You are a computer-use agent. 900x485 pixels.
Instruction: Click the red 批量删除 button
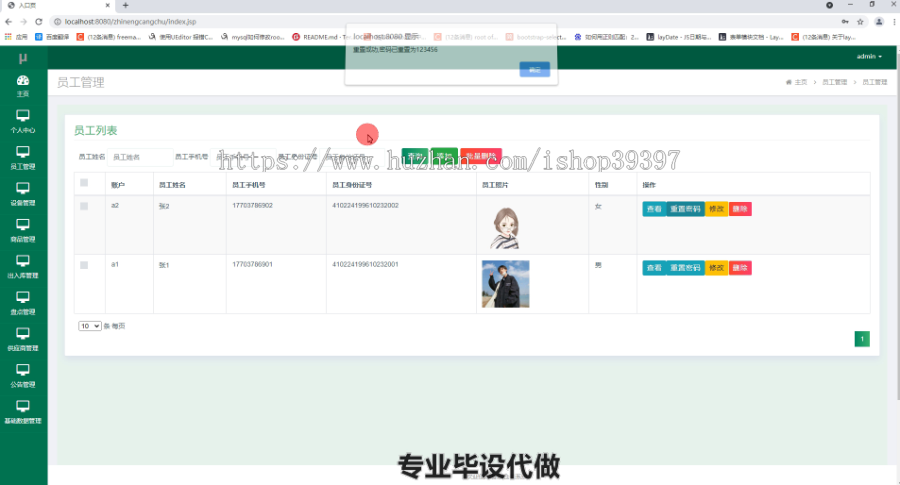coord(481,156)
